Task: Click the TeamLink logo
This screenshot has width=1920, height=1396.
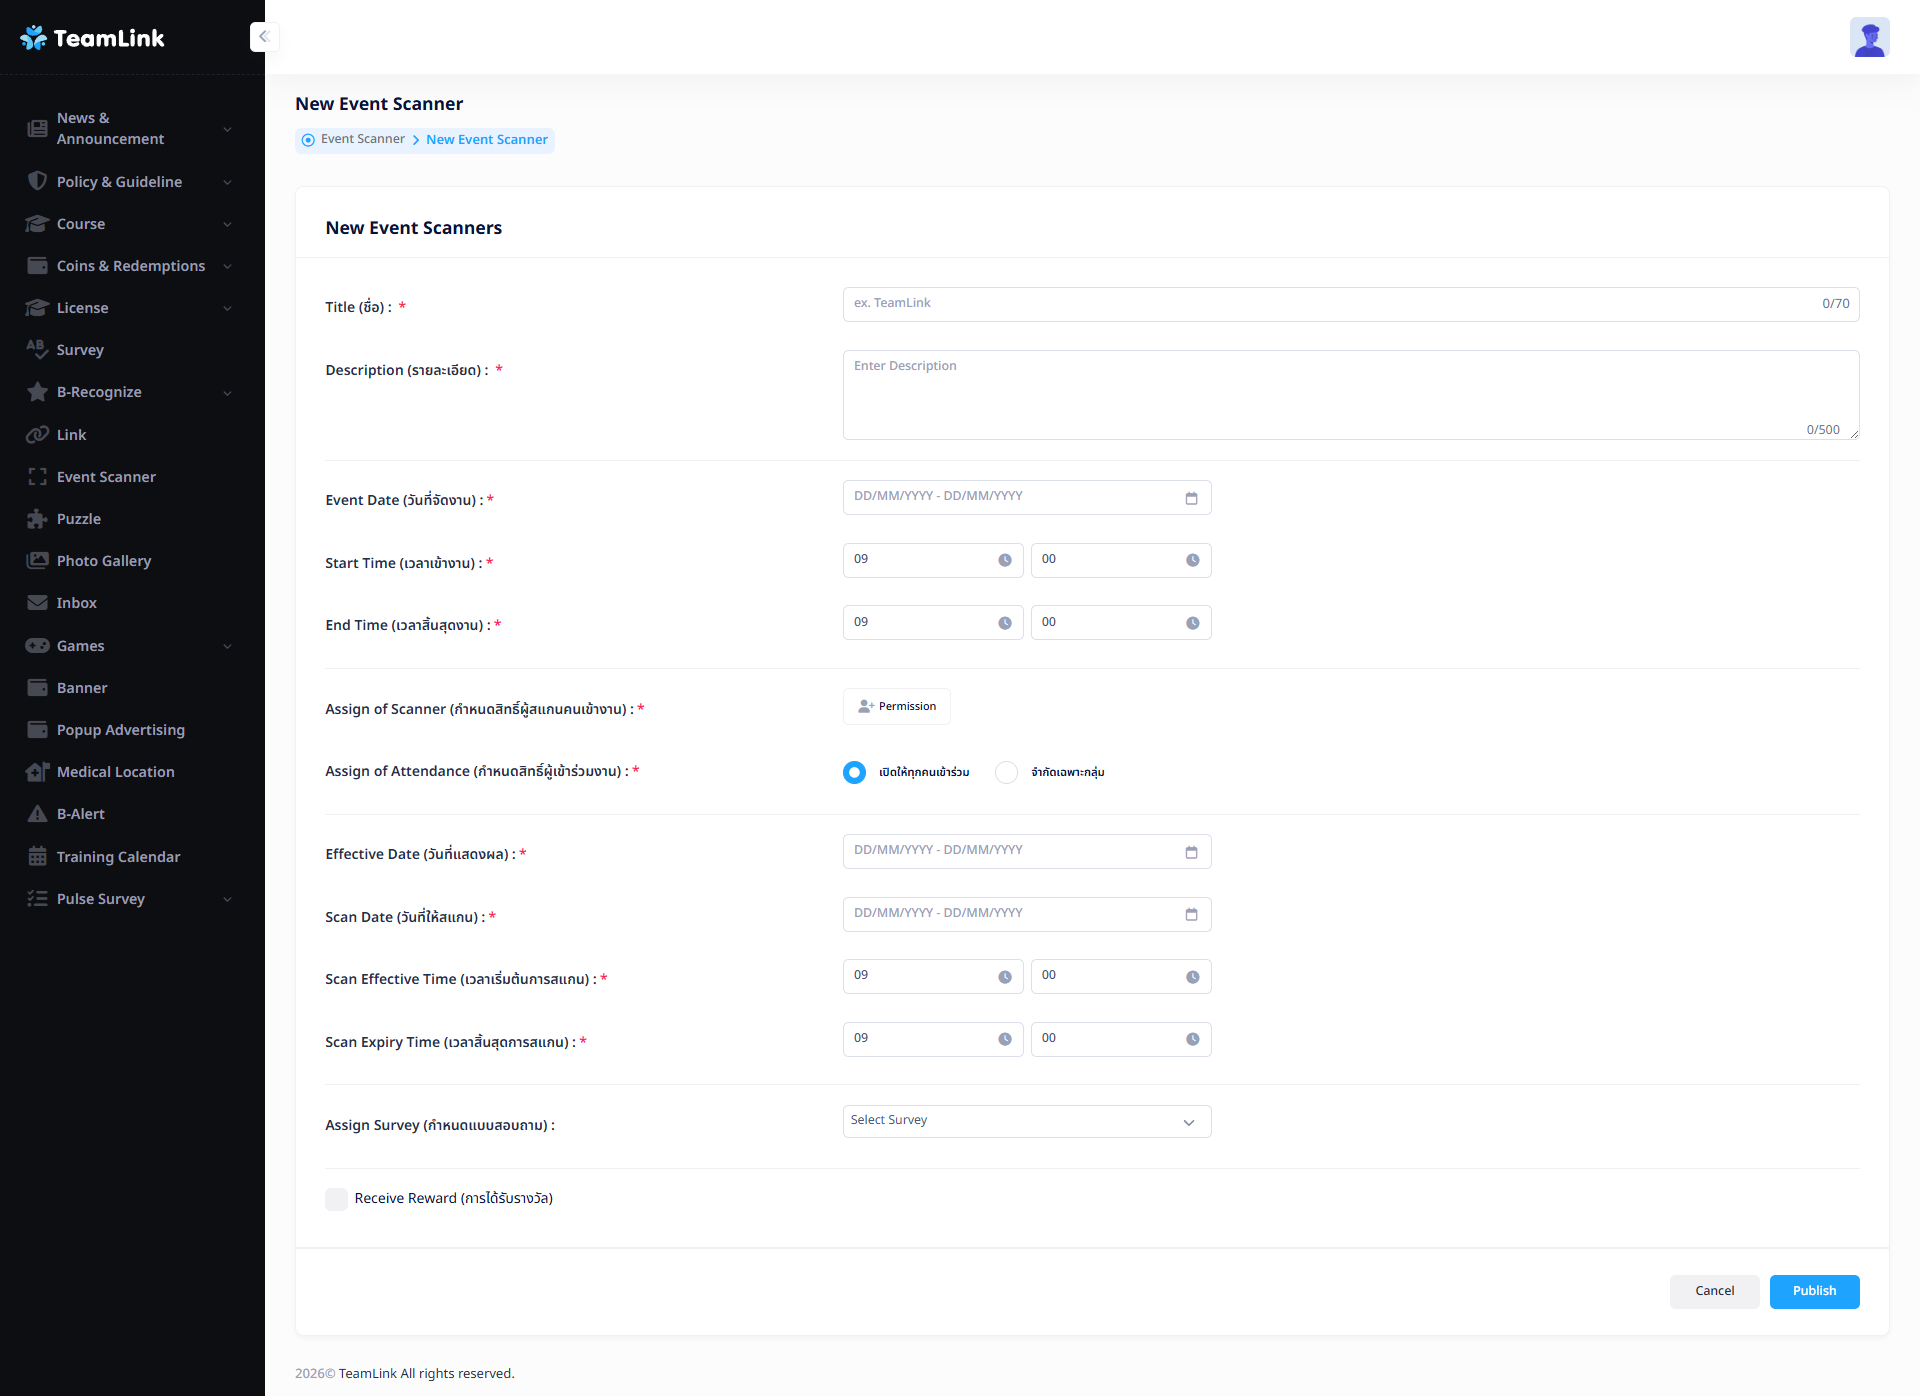Action: click(x=92, y=38)
